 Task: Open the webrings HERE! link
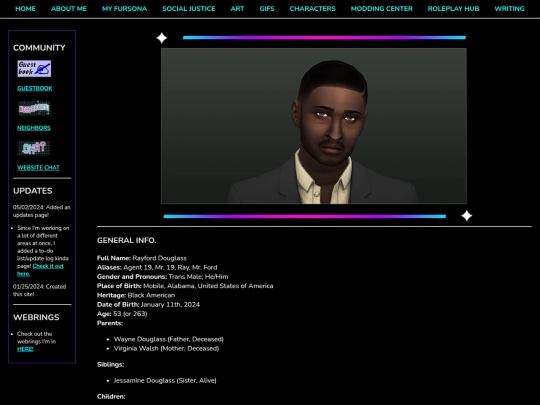click(25, 349)
